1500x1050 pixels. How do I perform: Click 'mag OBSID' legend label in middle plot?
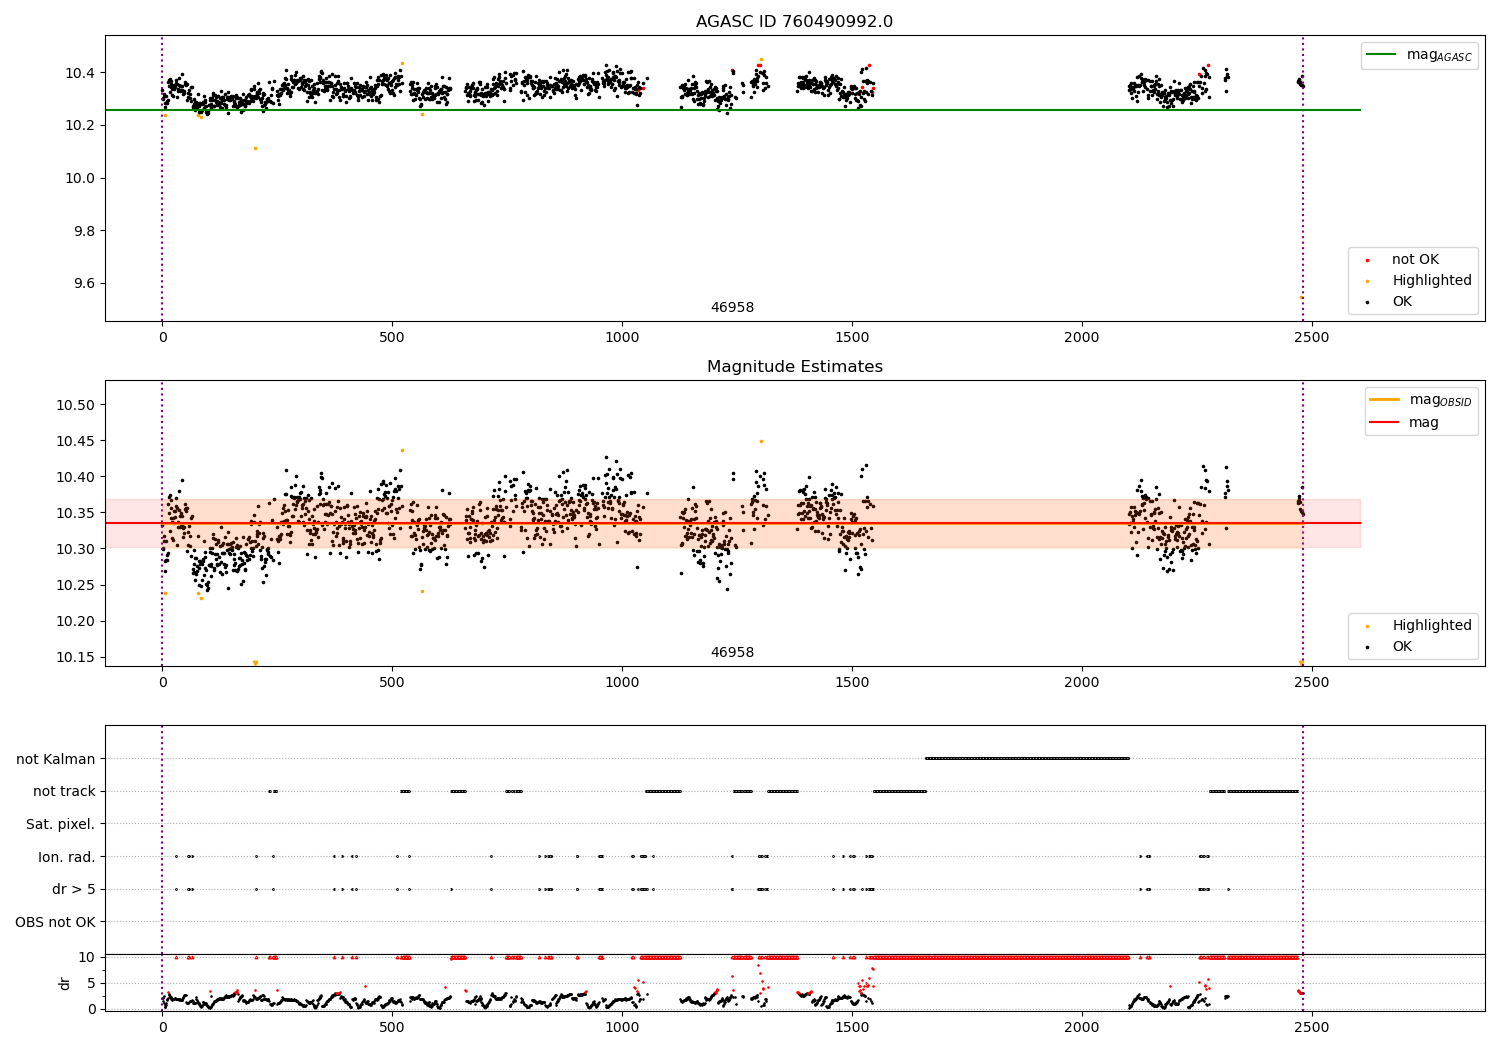[x=1440, y=400]
